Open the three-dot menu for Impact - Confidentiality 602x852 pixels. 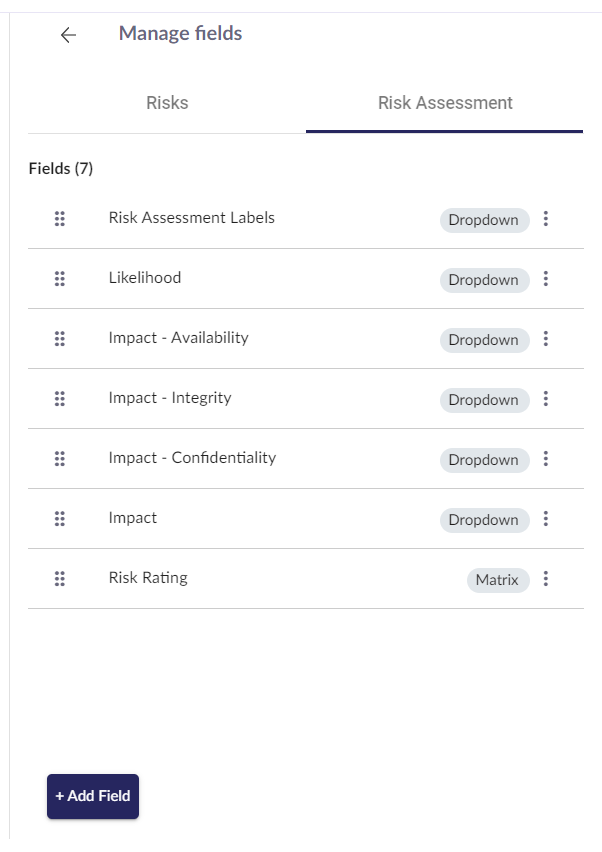[x=545, y=459]
